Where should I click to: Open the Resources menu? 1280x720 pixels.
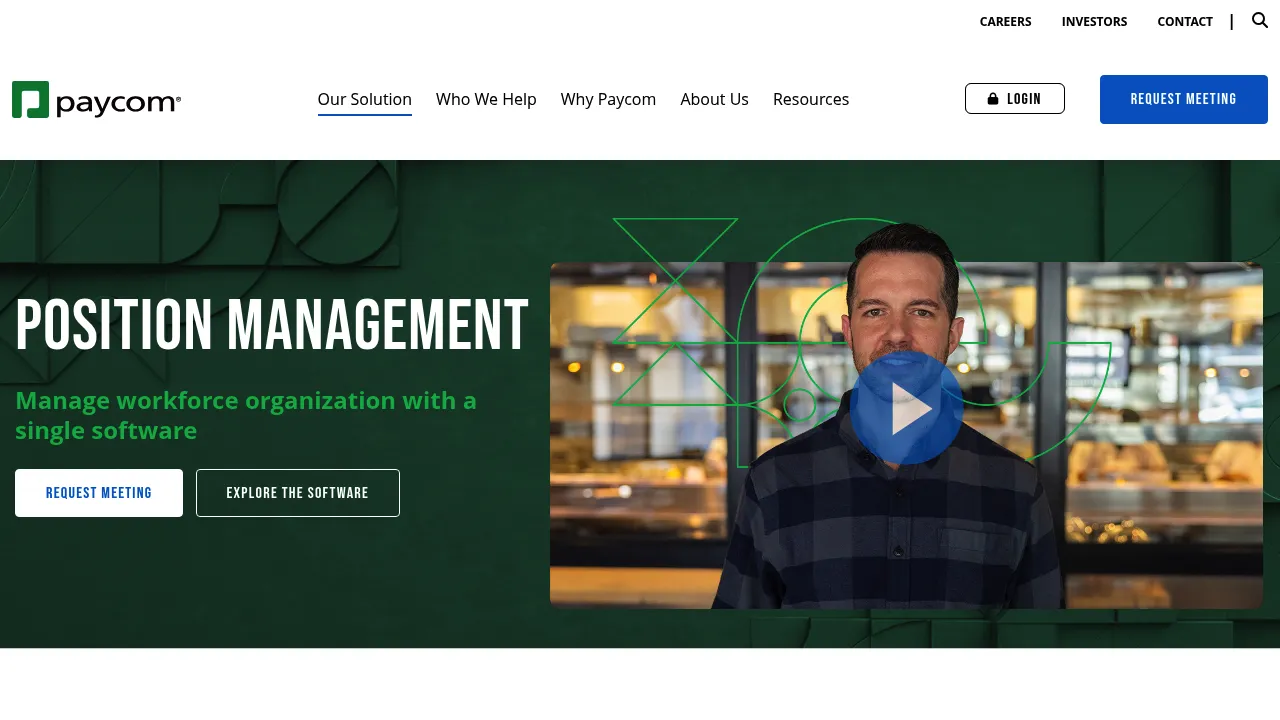(x=811, y=99)
